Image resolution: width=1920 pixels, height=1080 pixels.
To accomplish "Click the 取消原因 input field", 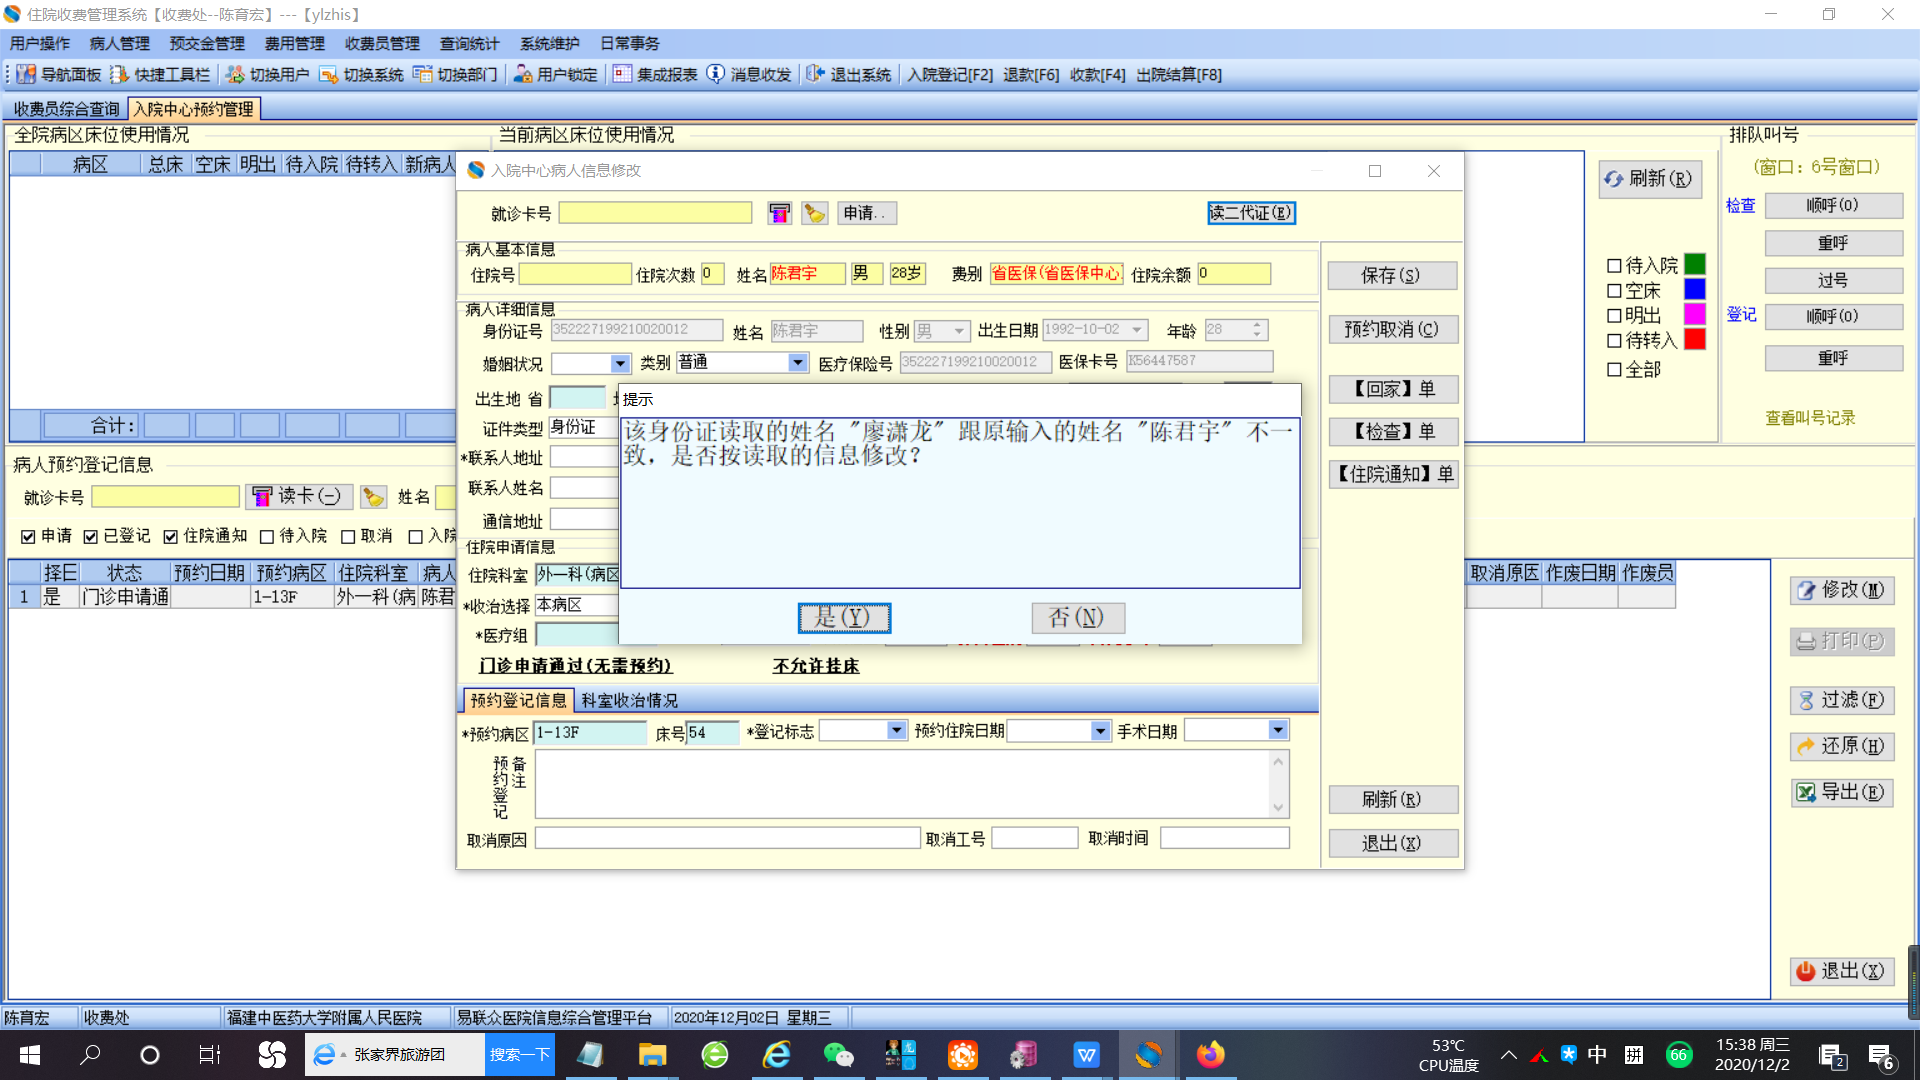I will coord(727,839).
